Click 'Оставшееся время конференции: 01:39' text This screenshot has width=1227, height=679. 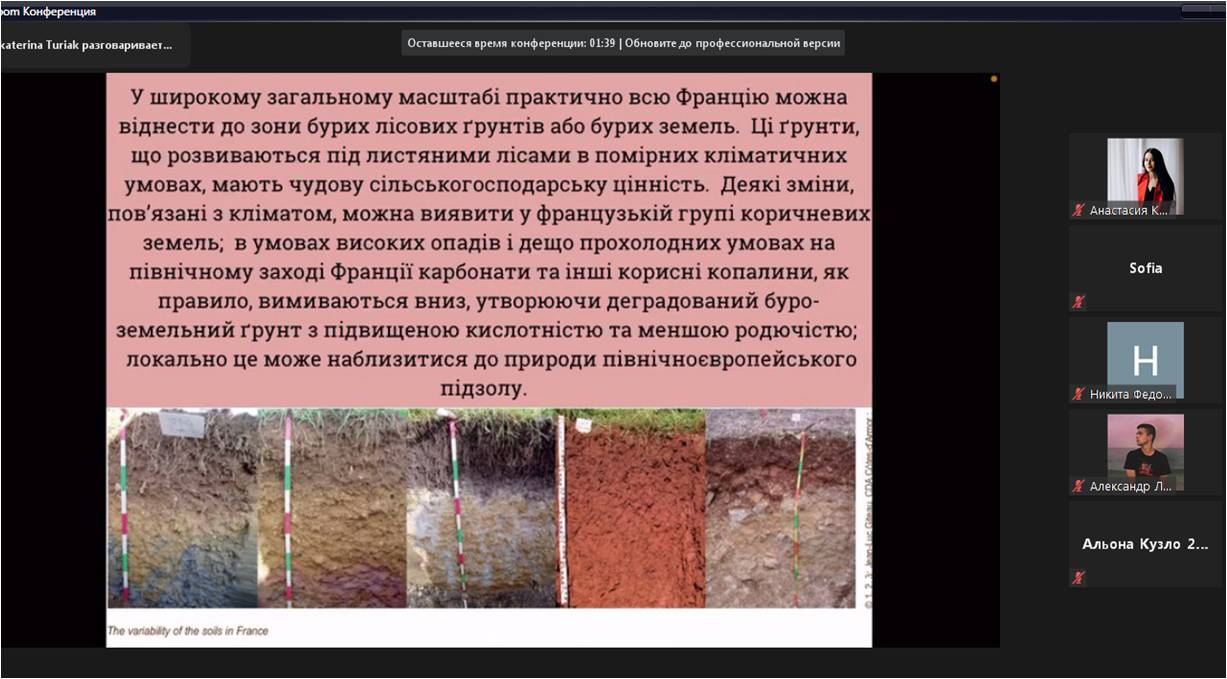click(x=511, y=44)
